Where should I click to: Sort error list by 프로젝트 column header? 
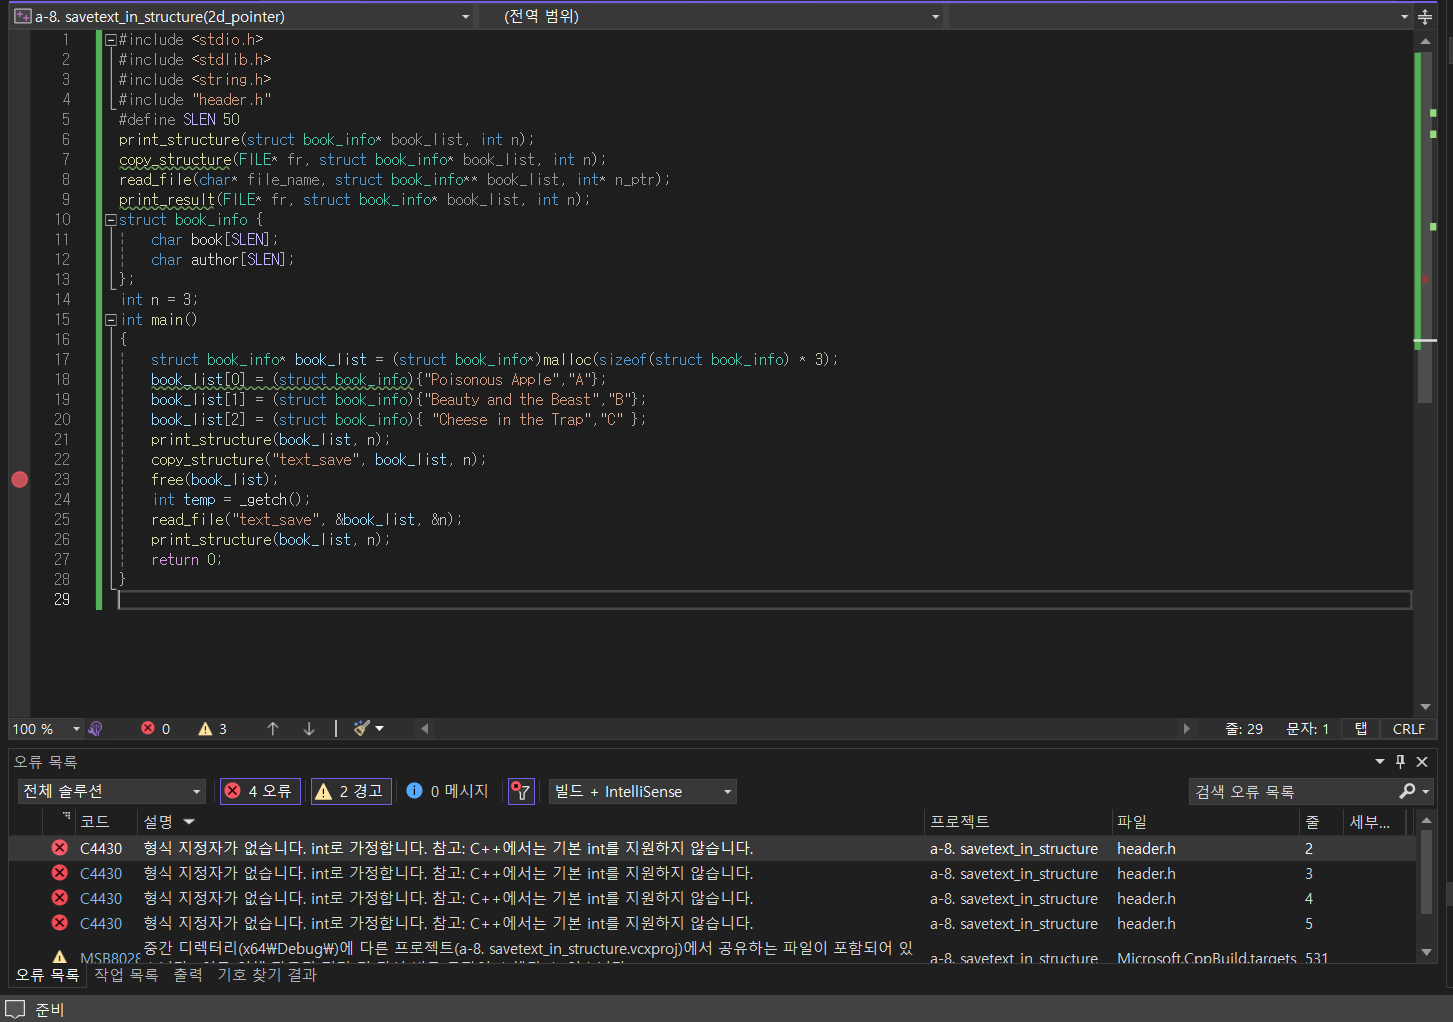tap(1018, 822)
